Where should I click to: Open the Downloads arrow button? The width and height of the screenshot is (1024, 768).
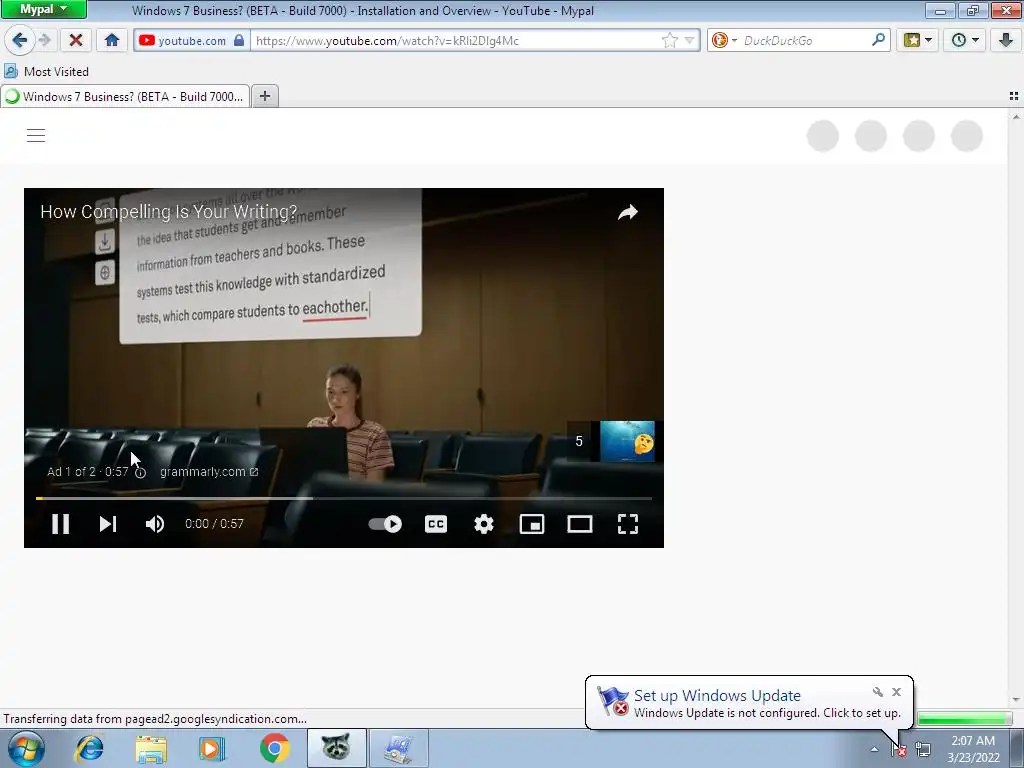pyautogui.click(x=1006, y=40)
